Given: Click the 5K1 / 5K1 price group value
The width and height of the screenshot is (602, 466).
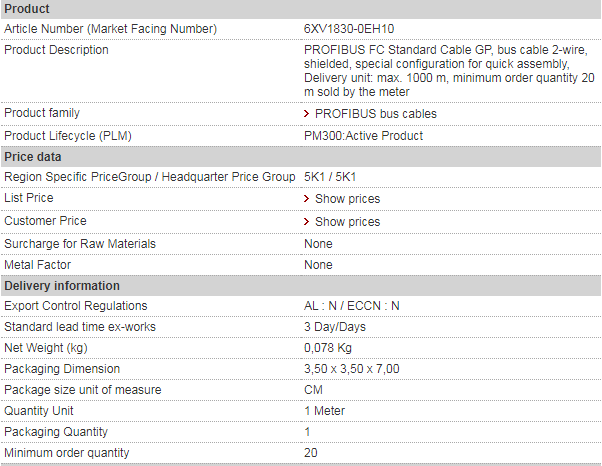Looking at the screenshot, I should point(330,177).
